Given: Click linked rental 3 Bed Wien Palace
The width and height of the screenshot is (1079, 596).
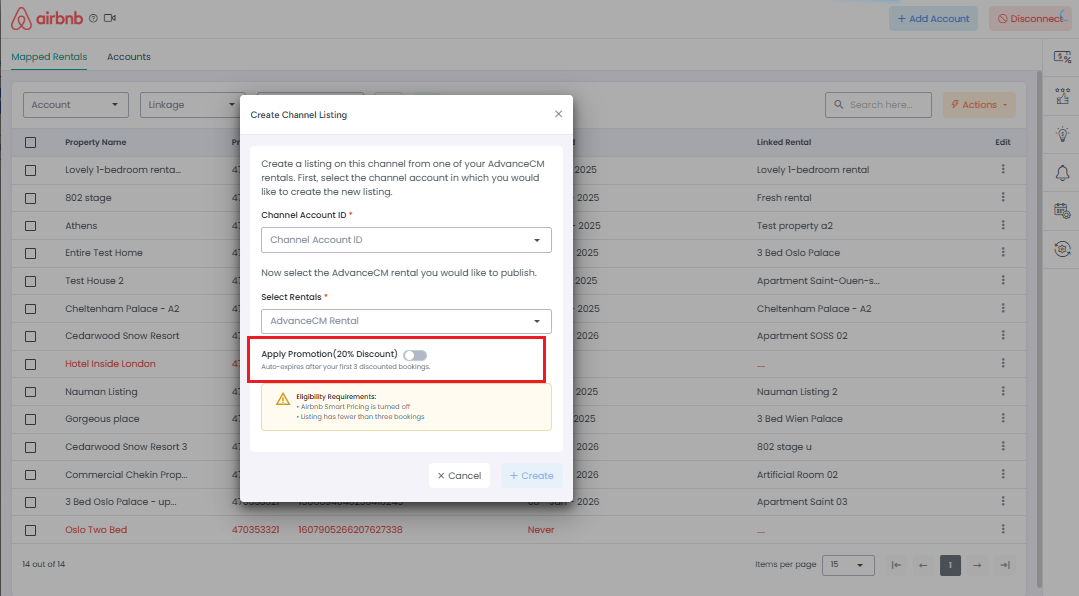Looking at the screenshot, I should [800, 418].
